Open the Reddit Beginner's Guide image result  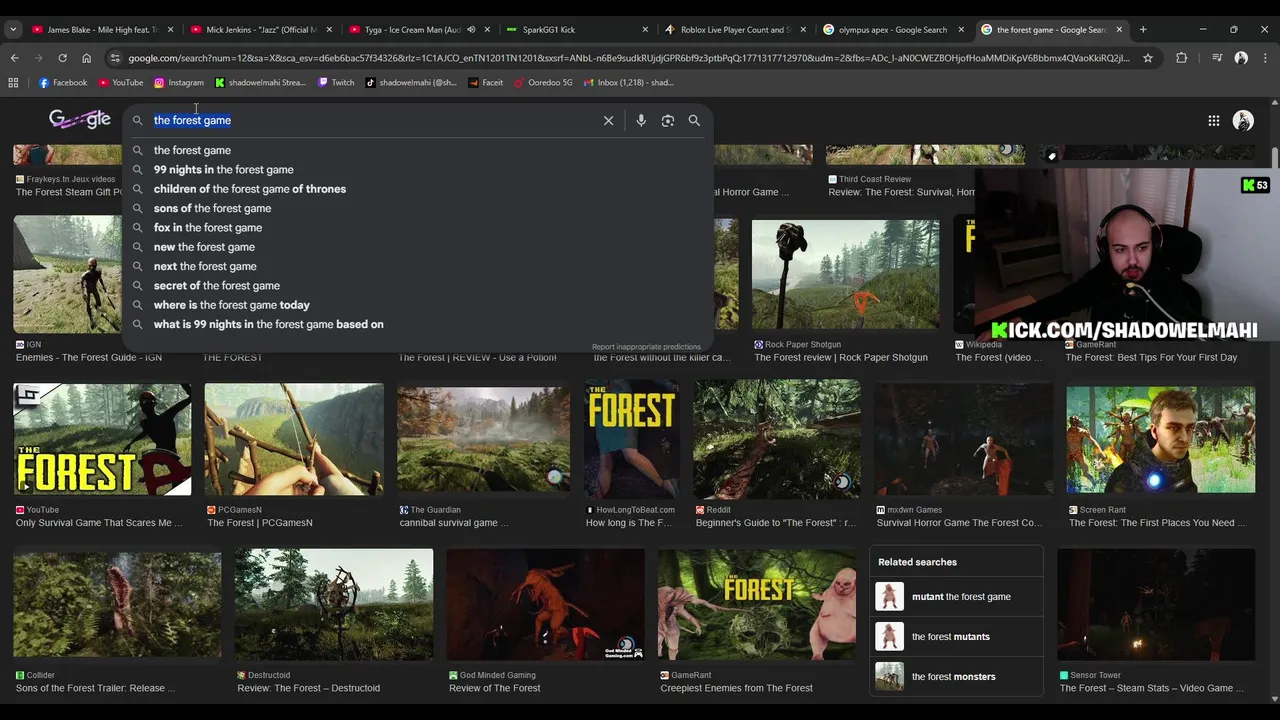pos(776,440)
